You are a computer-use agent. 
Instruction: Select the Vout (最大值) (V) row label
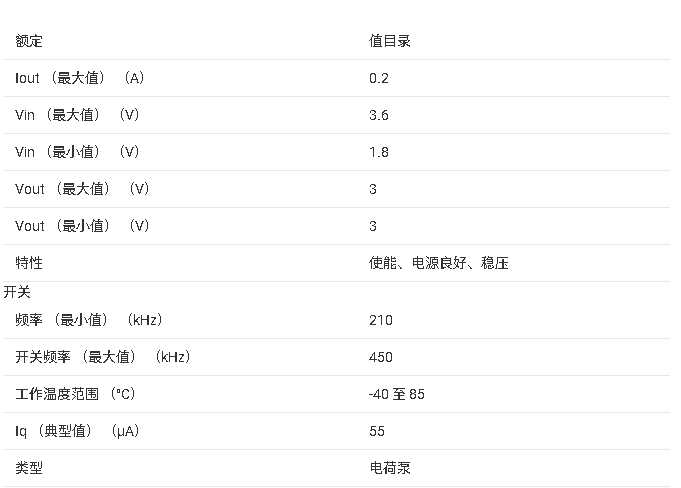[x=82, y=189]
